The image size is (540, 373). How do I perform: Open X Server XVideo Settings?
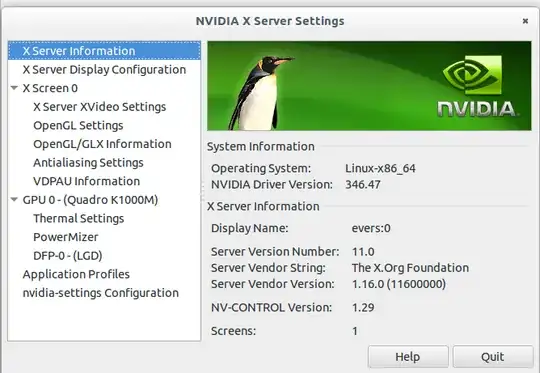(100, 107)
